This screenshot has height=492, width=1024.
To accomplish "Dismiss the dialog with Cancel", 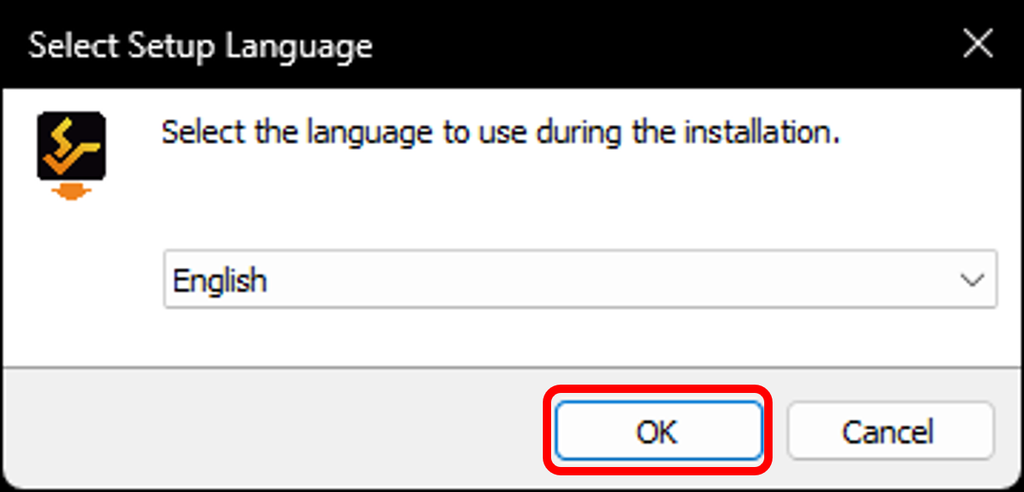I will point(888,432).
